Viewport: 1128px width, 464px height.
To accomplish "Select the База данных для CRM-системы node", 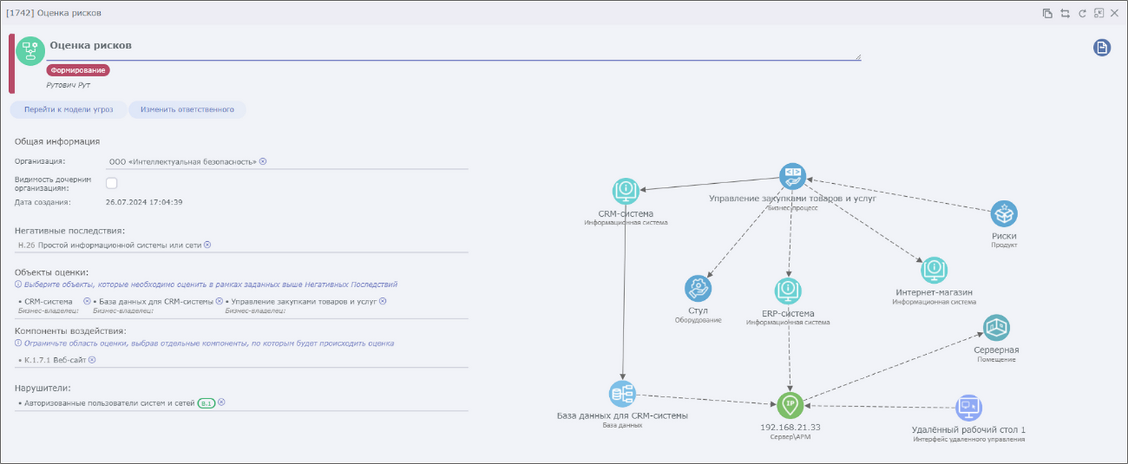I will (x=622, y=393).
